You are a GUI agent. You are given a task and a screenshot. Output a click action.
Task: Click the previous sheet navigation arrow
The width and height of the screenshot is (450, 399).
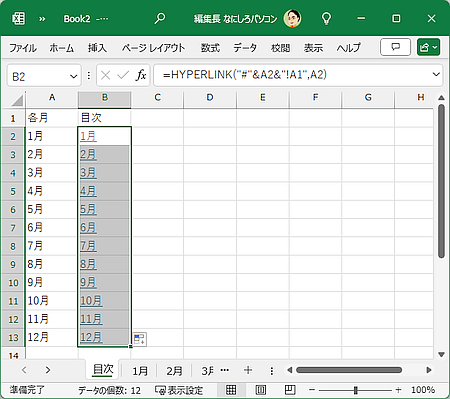[x=24, y=370]
